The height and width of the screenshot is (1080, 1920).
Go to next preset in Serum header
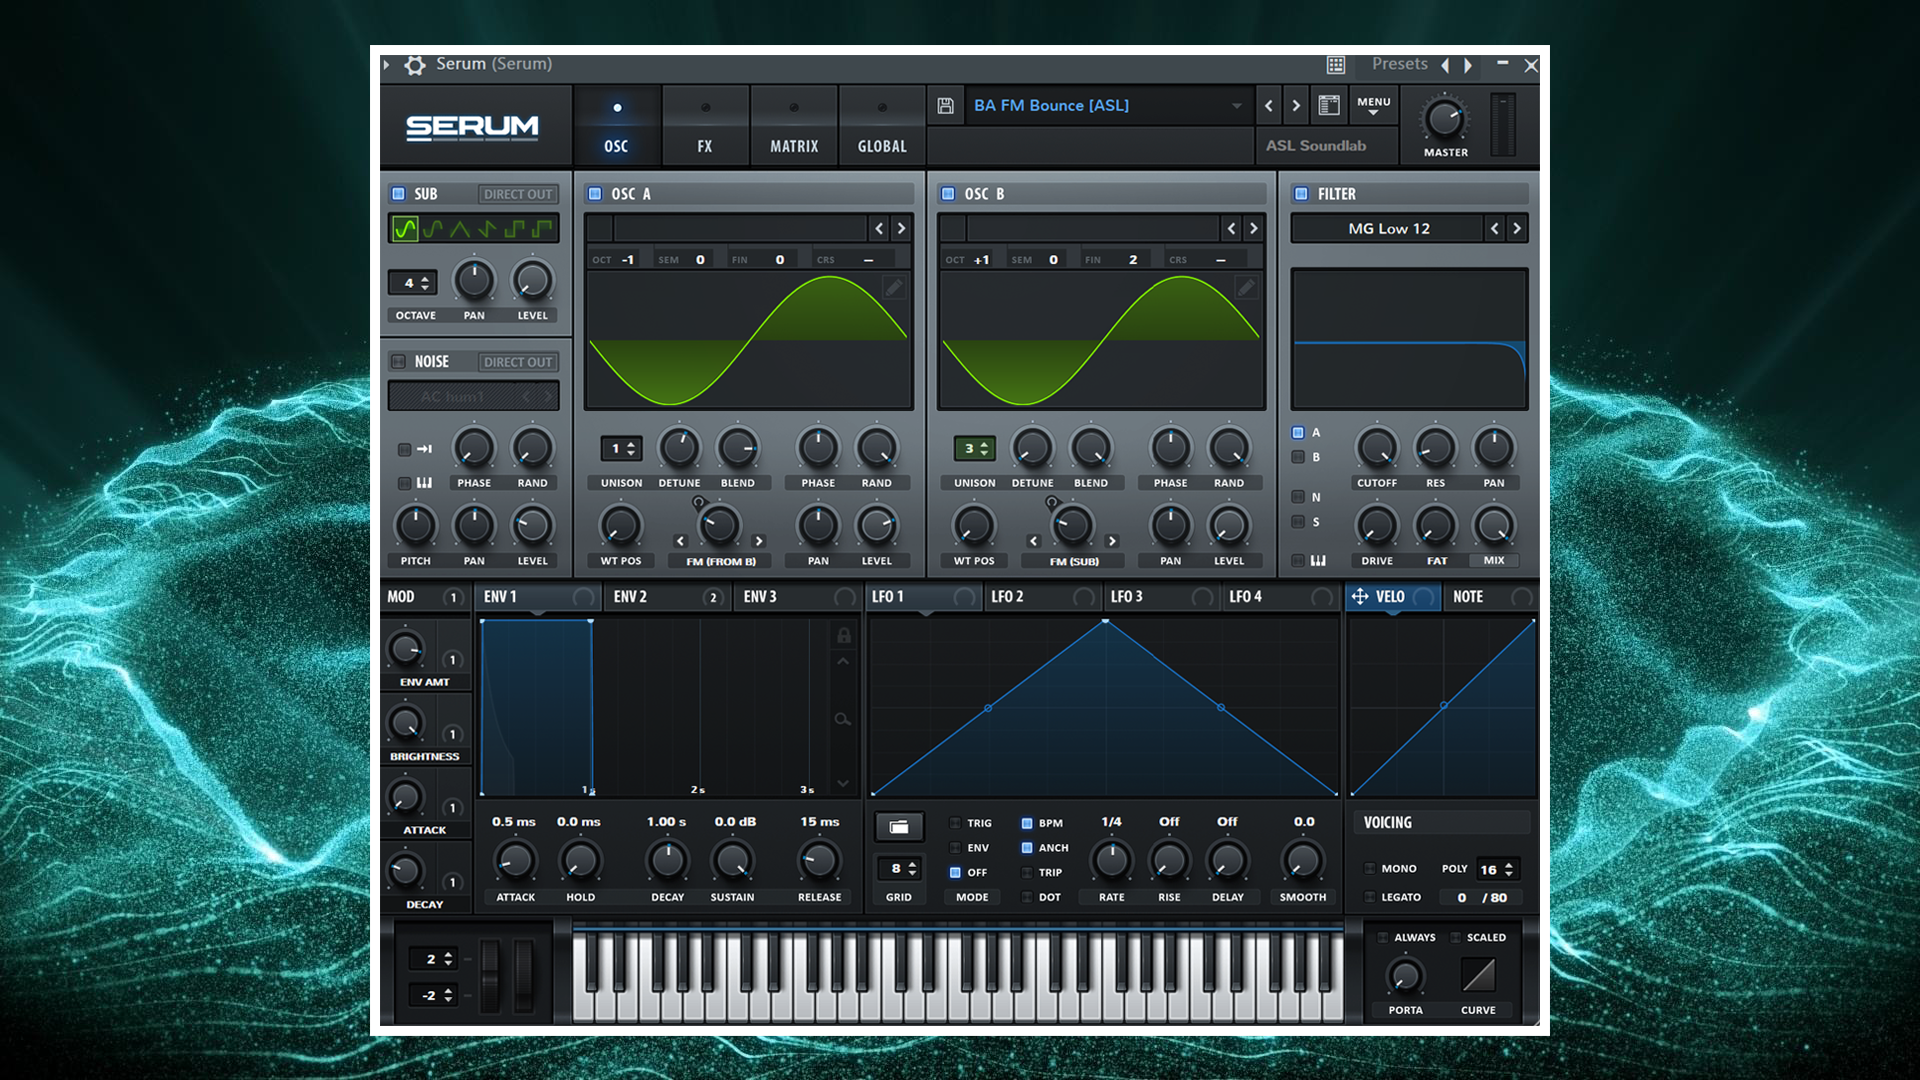click(1296, 105)
